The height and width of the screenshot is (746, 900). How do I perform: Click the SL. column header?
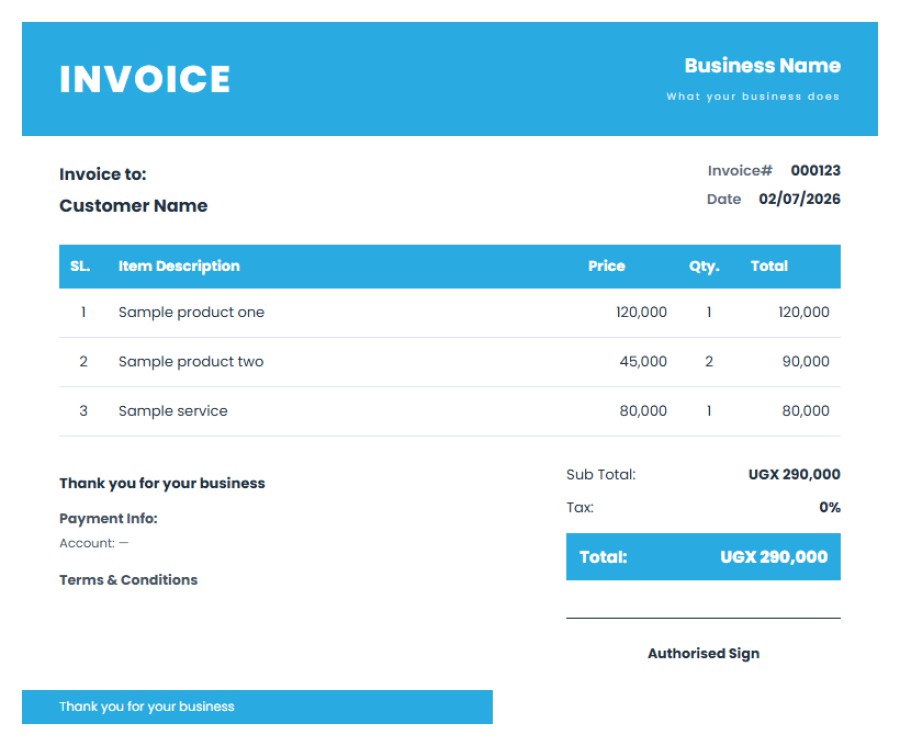pyautogui.click(x=80, y=266)
